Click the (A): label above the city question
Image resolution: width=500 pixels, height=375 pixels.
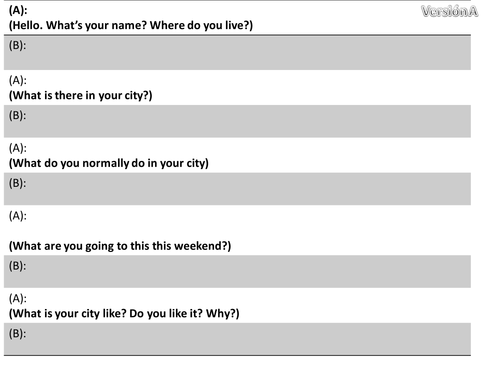pyautogui.click(x=18, y=80)
